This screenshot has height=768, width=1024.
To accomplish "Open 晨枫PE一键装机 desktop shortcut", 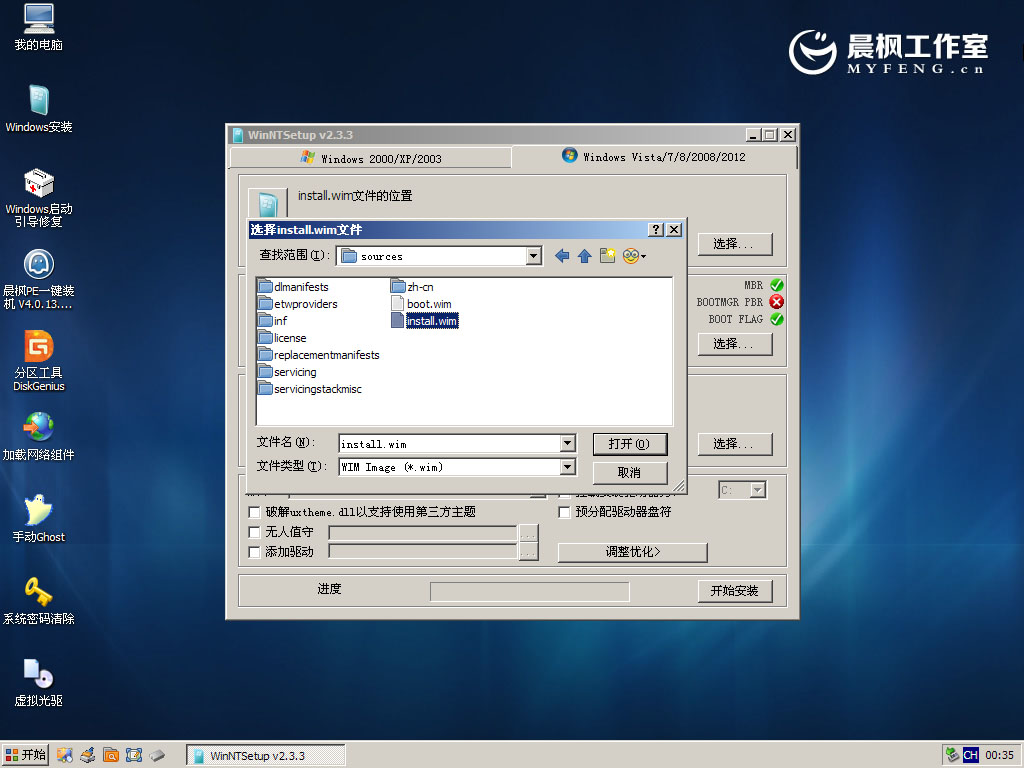I will click(x=39, y=280).
